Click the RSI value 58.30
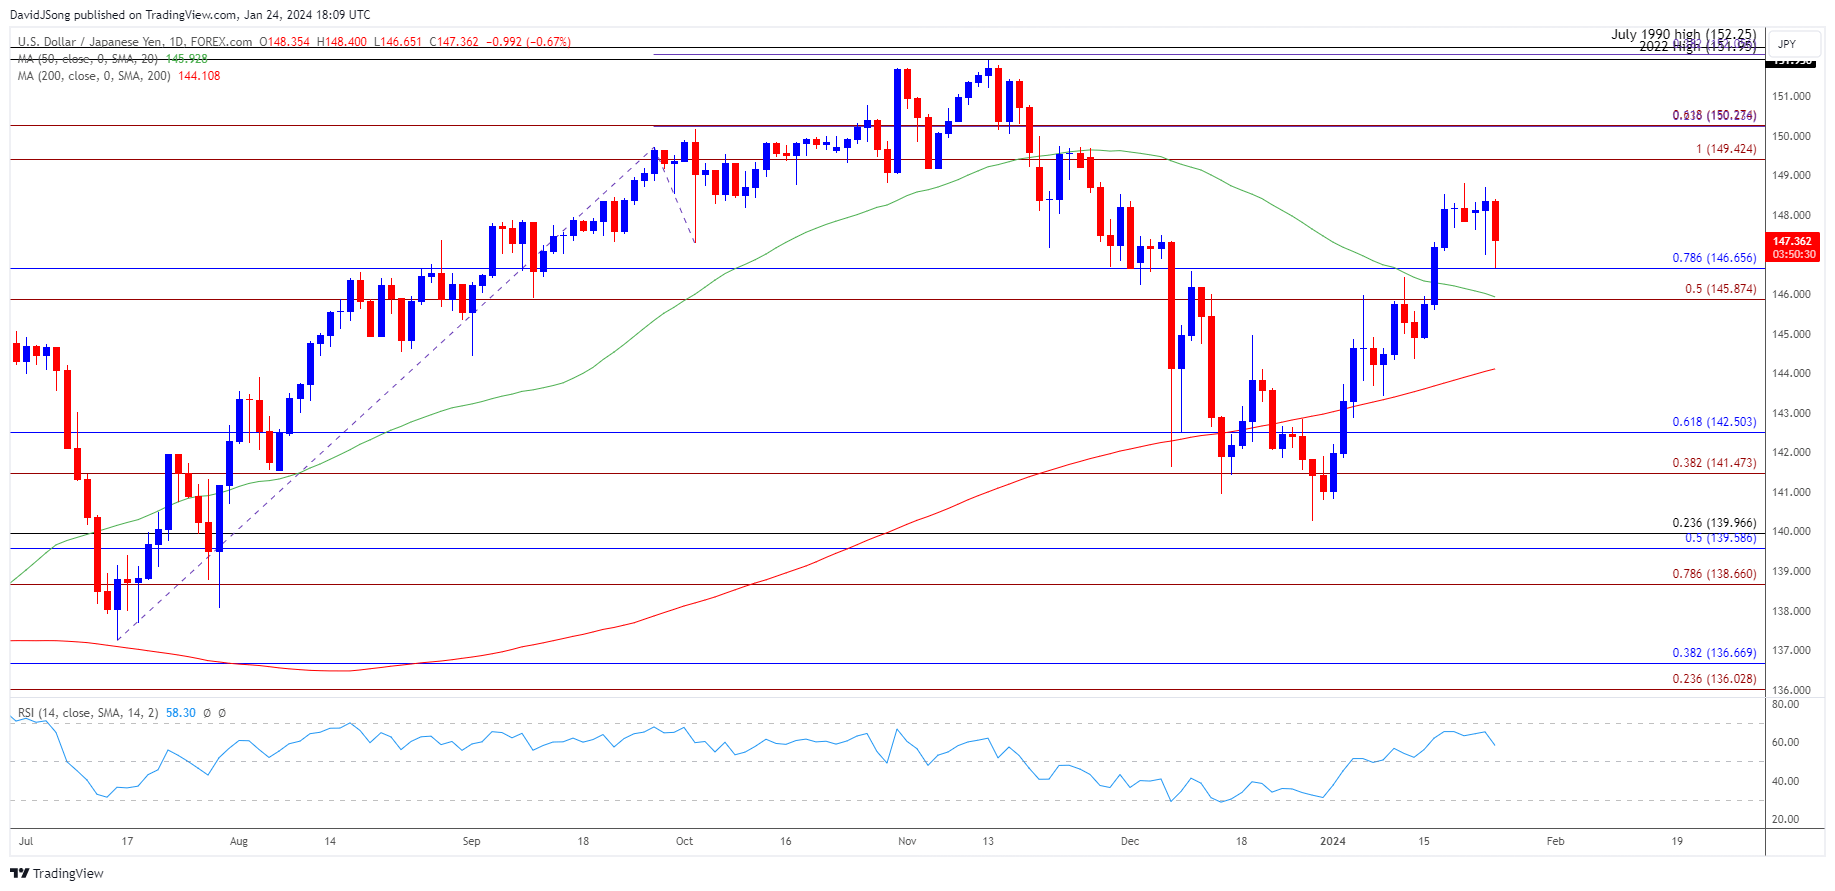The height and width of the screenshot is (891, 1835). [180, 713]
